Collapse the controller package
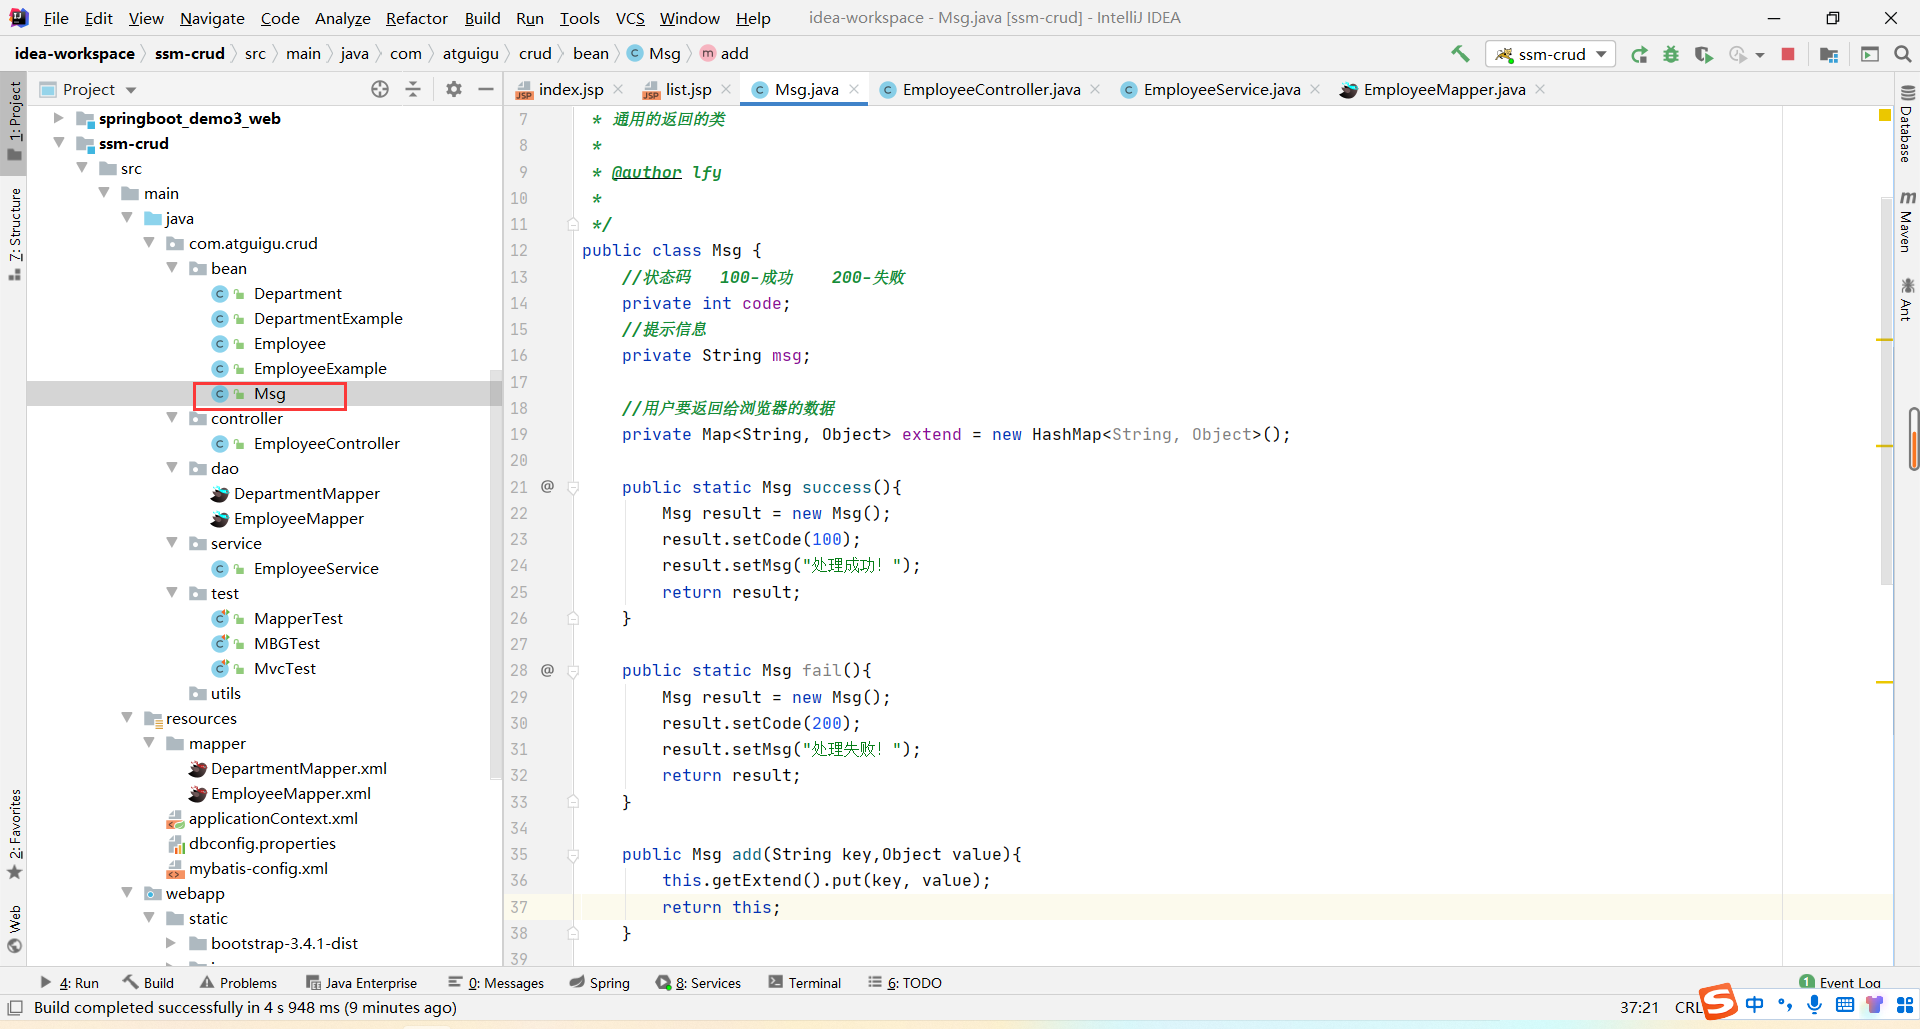1920x1029 pixels. tap(172, 418)
